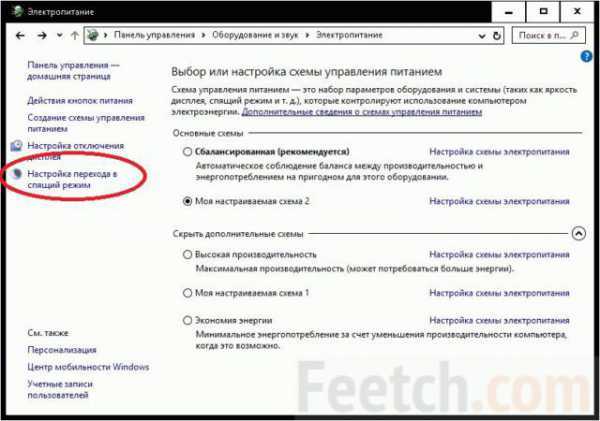Go back with the left arrow
This screenshot has width=600, height=421.
coord(20,36)
